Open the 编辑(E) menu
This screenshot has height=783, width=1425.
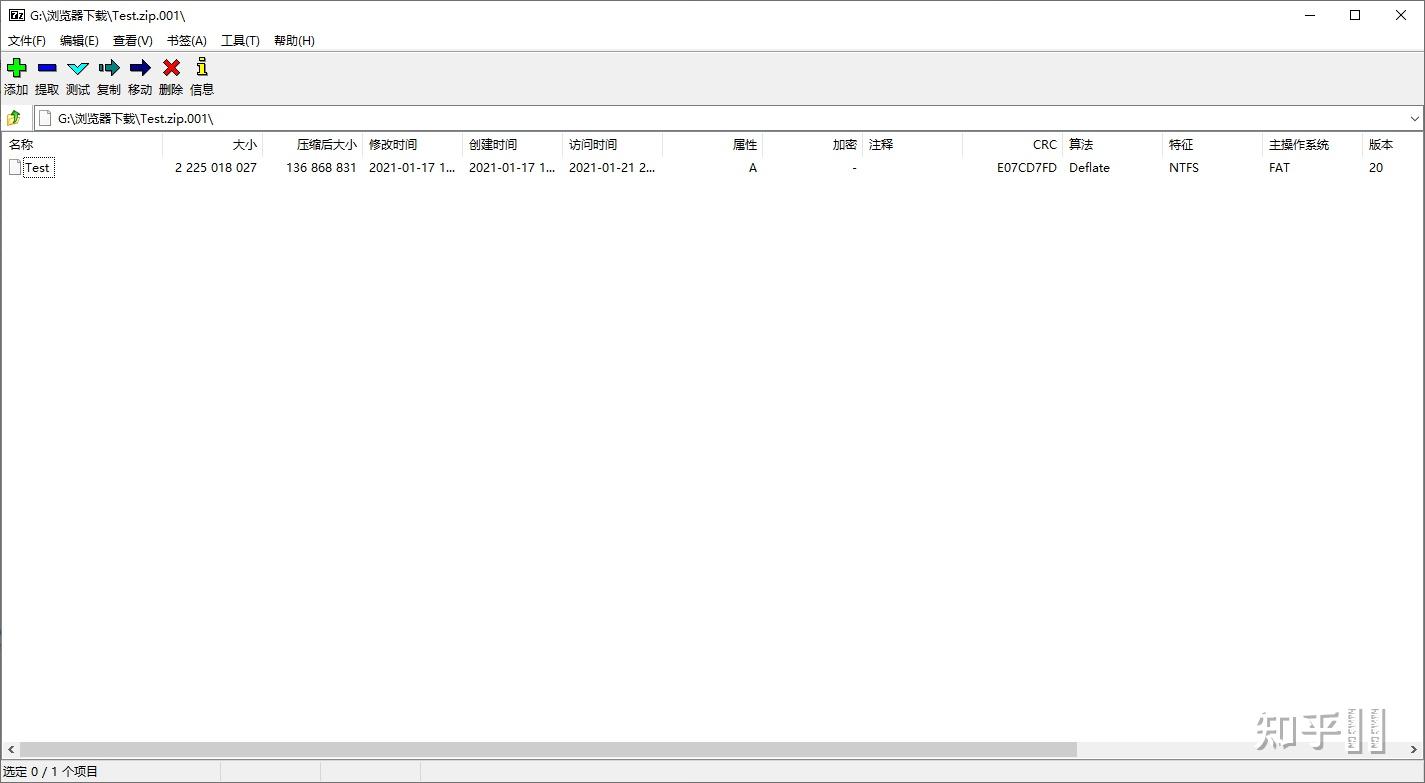(x=79, y=41)
